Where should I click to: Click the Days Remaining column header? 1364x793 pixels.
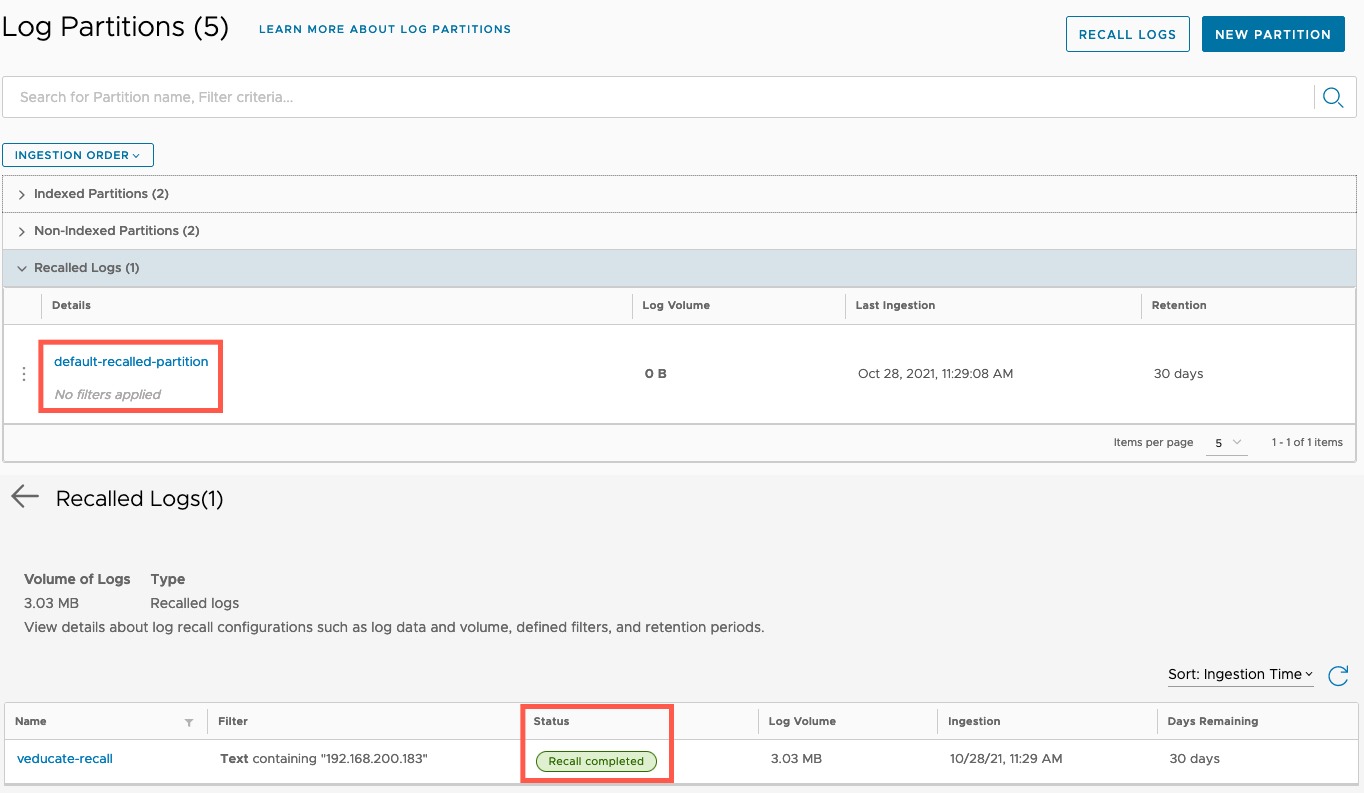click(x=1213, y=721)
